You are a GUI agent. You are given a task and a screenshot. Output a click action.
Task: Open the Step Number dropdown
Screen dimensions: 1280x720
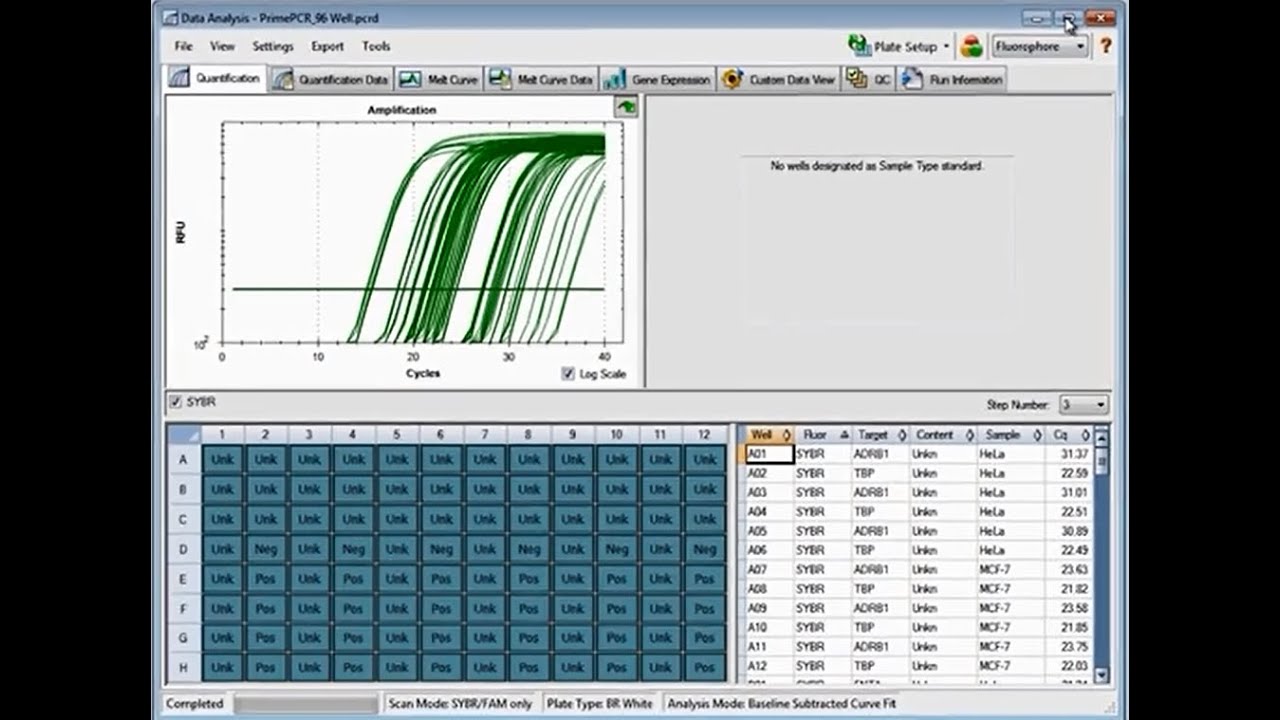[1083, 405]
